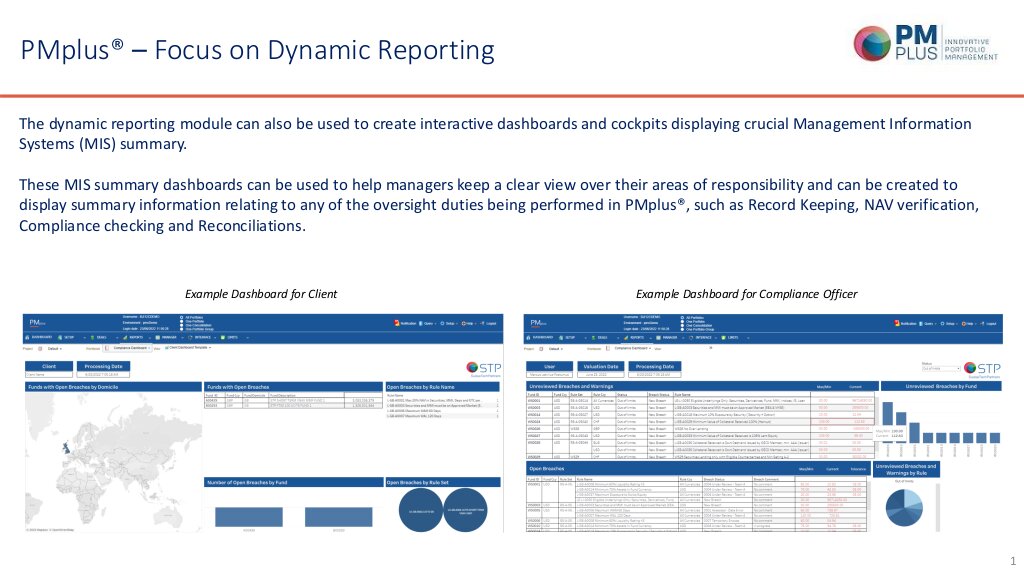Screen dimensions: 1024x576
Task: Click Help icon in Compliance Officer dashboard
Action: click(963, 324)
